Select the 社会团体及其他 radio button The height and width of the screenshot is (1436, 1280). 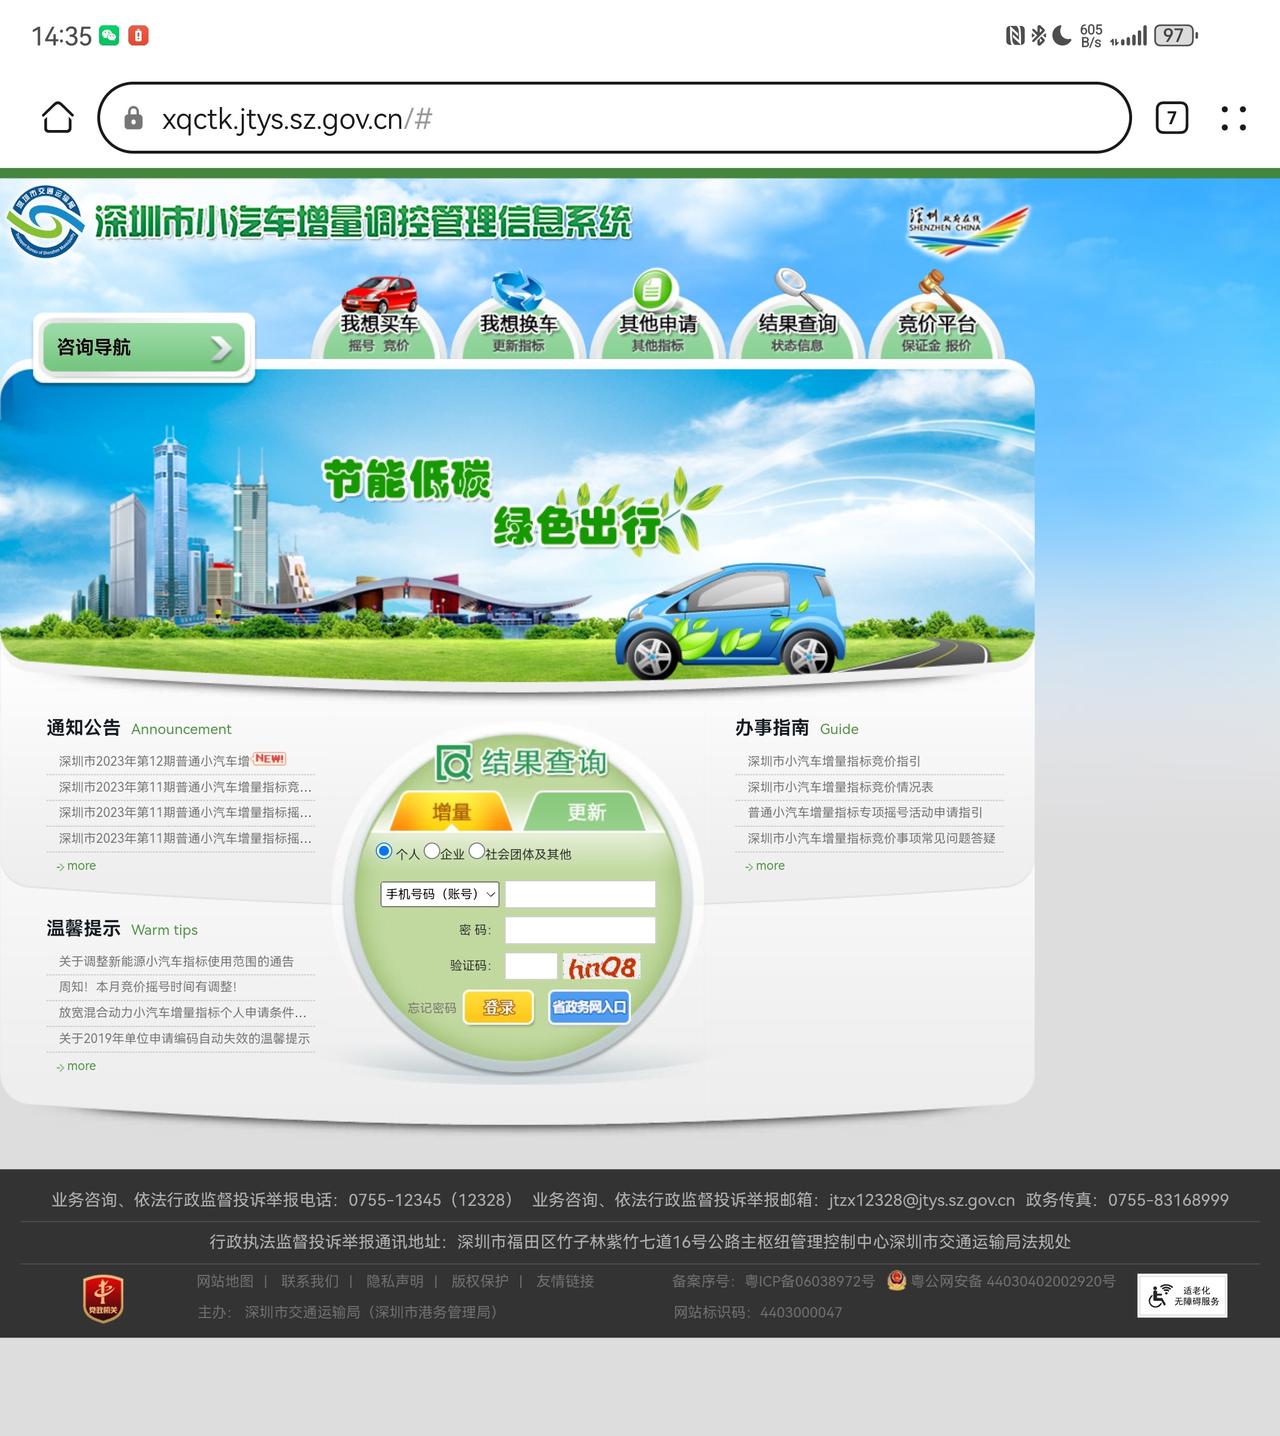(x=477, y=851)
